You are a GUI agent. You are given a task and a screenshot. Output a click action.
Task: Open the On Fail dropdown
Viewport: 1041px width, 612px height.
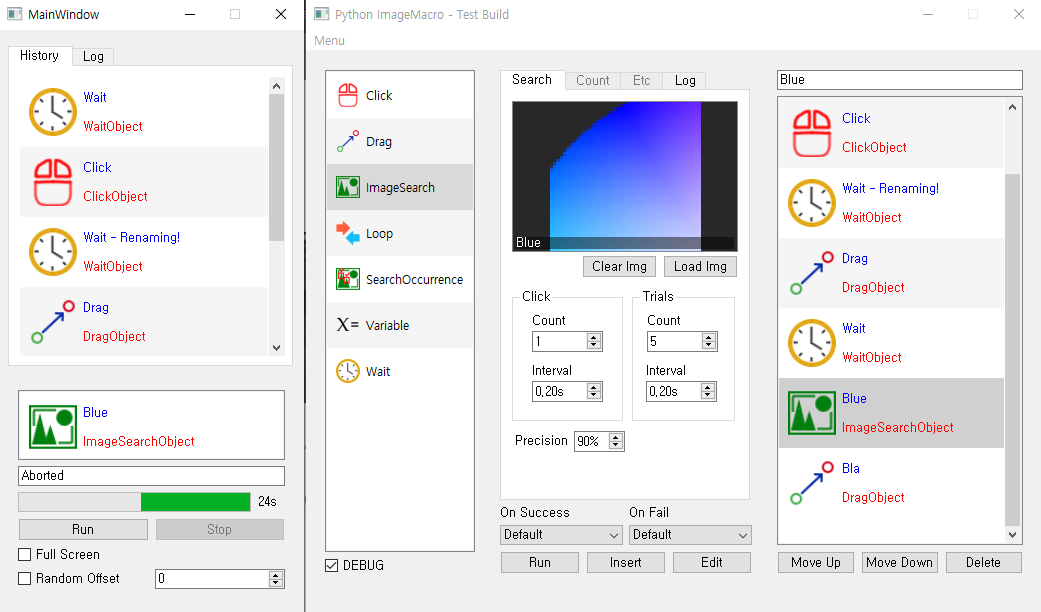pyautogui.click(x=690, y=534)
